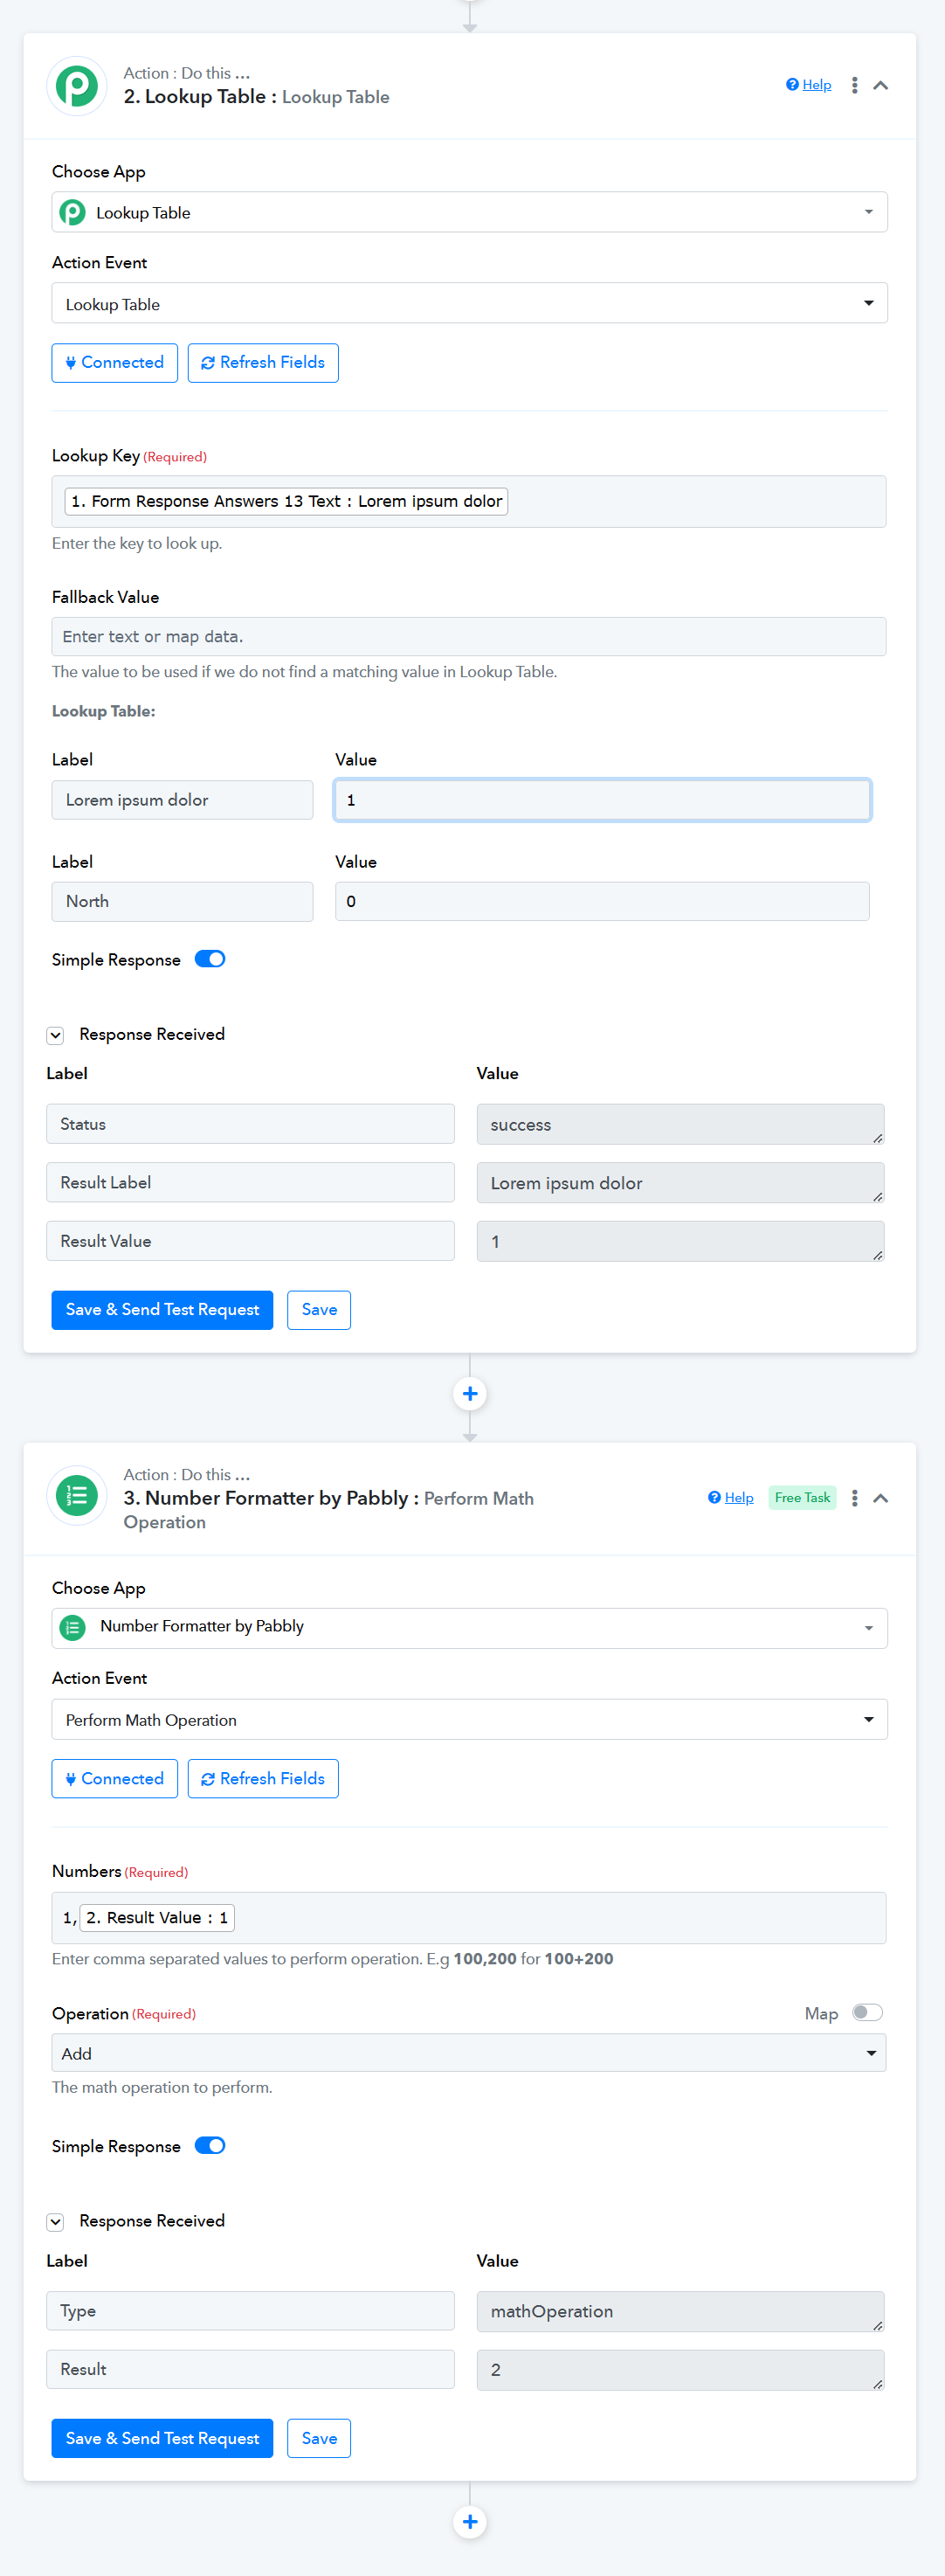This screenshot has width=945, height=2576.
Task: Open the Choose App dropdown showing Lookup Table
Action: tap(469, 212)
